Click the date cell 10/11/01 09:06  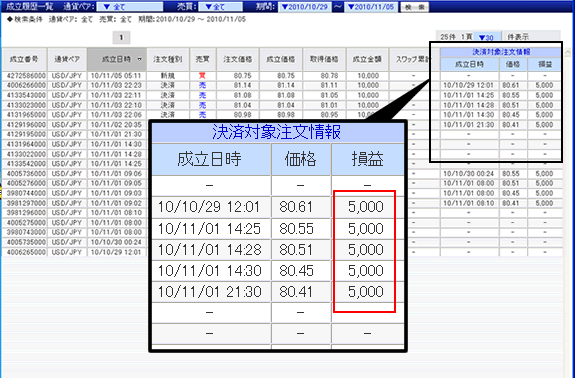pyautogui.click(x=117, y=173)
